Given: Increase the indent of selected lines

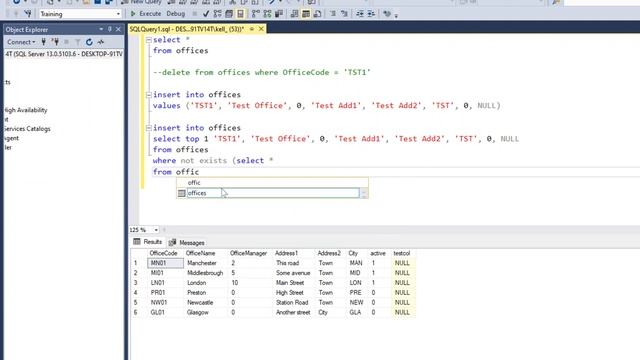Looking at the screenshot, I should point(371,14).
